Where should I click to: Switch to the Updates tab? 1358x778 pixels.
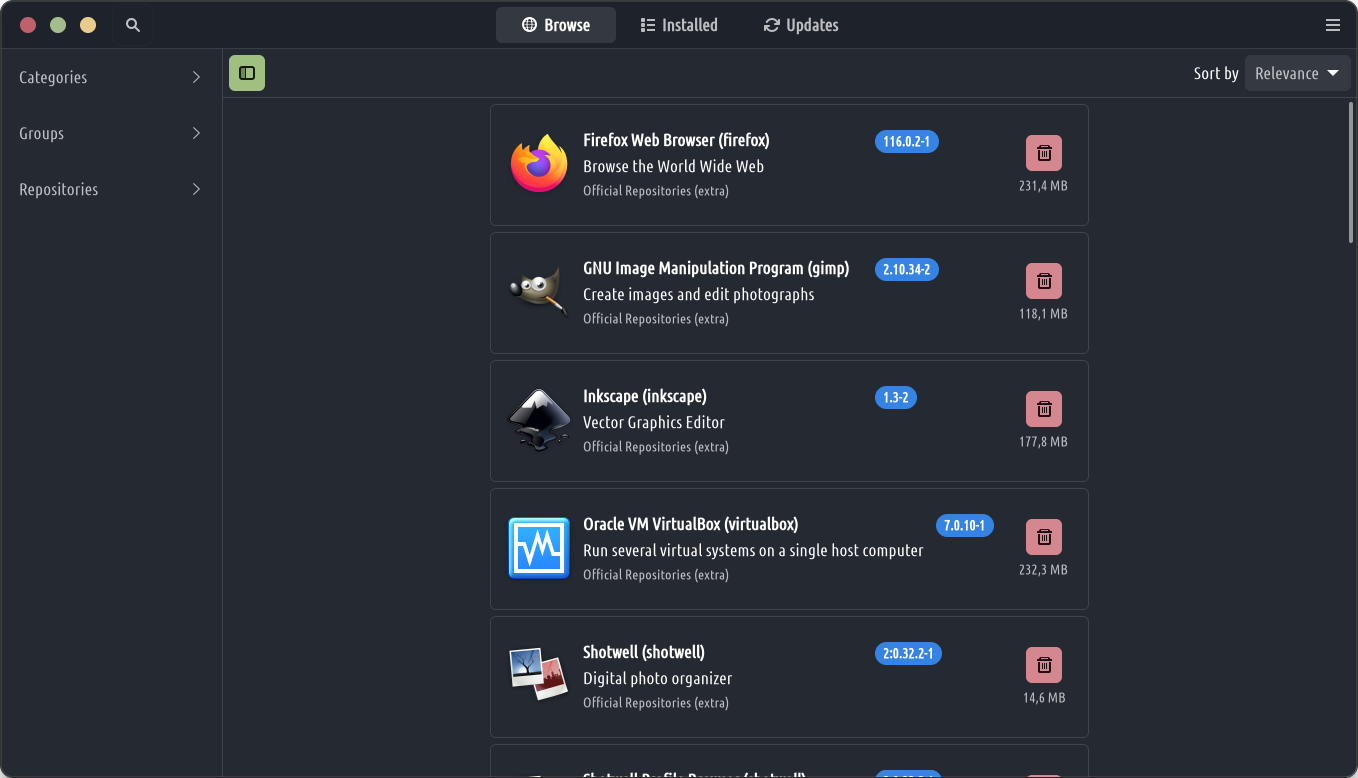coord(800,25)
